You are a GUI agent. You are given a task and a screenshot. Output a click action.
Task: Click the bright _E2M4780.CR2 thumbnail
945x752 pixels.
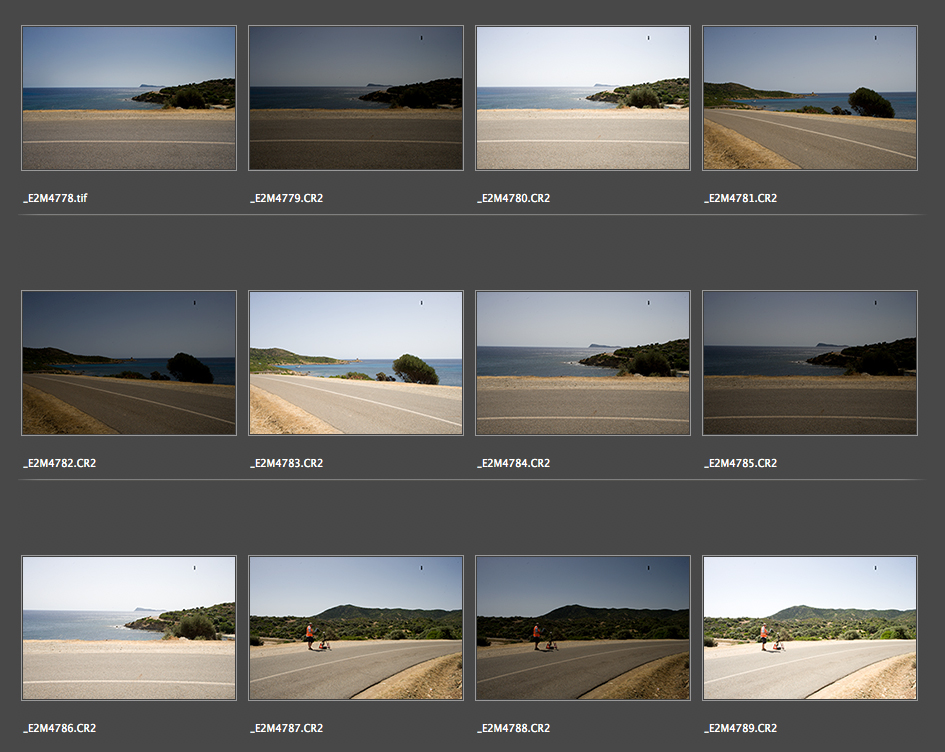(x=583, y=98)
